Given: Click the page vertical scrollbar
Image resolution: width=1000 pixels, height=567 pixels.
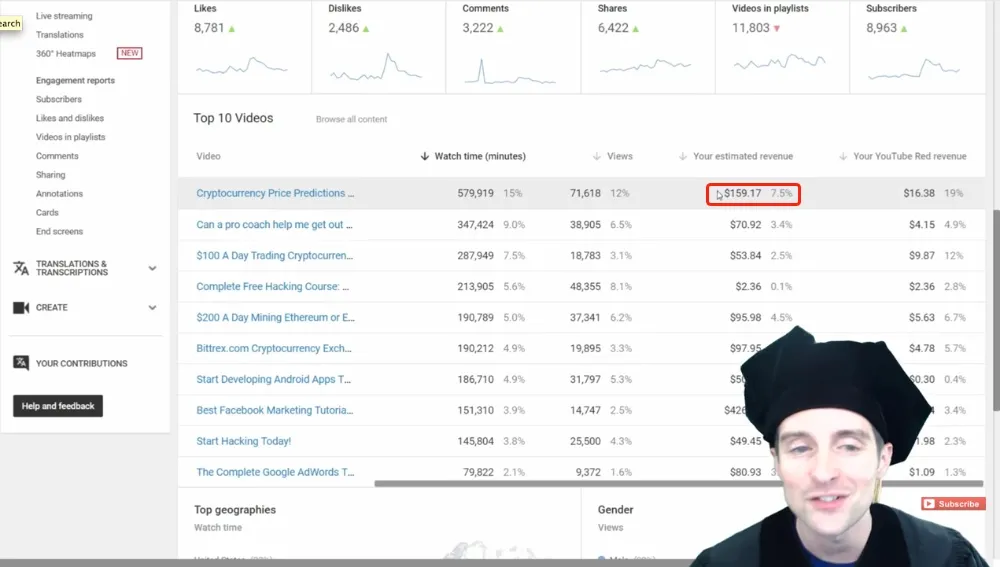Looking at the screenshot, I should 996,310.
